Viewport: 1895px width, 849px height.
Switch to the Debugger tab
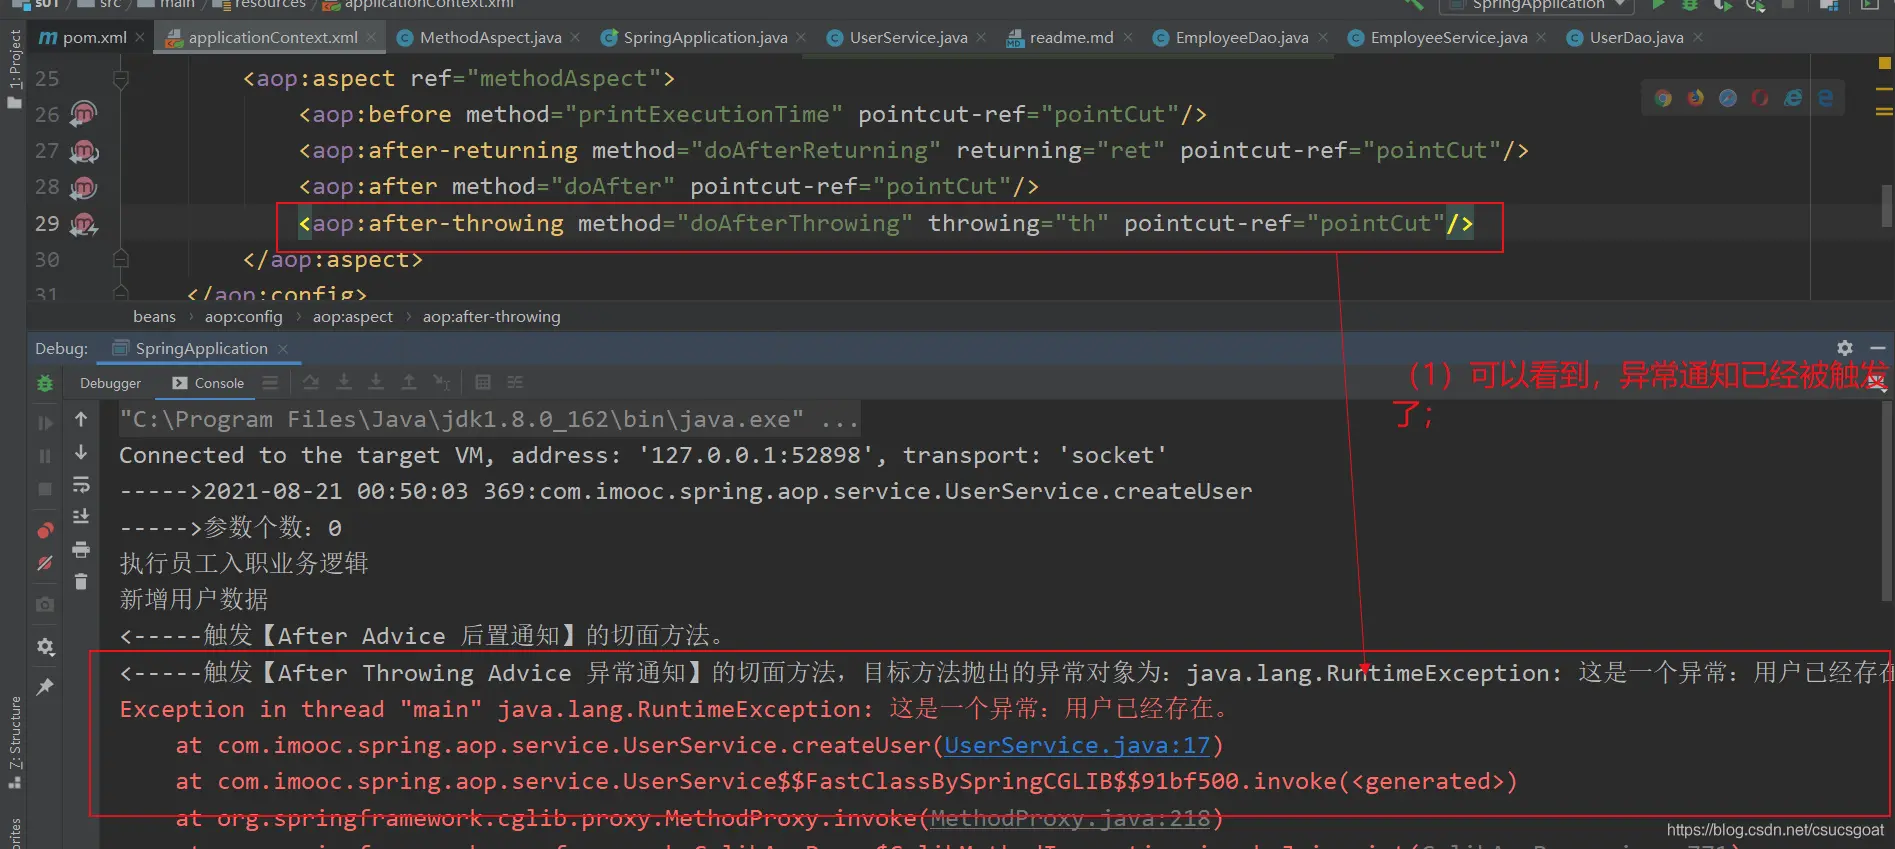click(110, 383)
